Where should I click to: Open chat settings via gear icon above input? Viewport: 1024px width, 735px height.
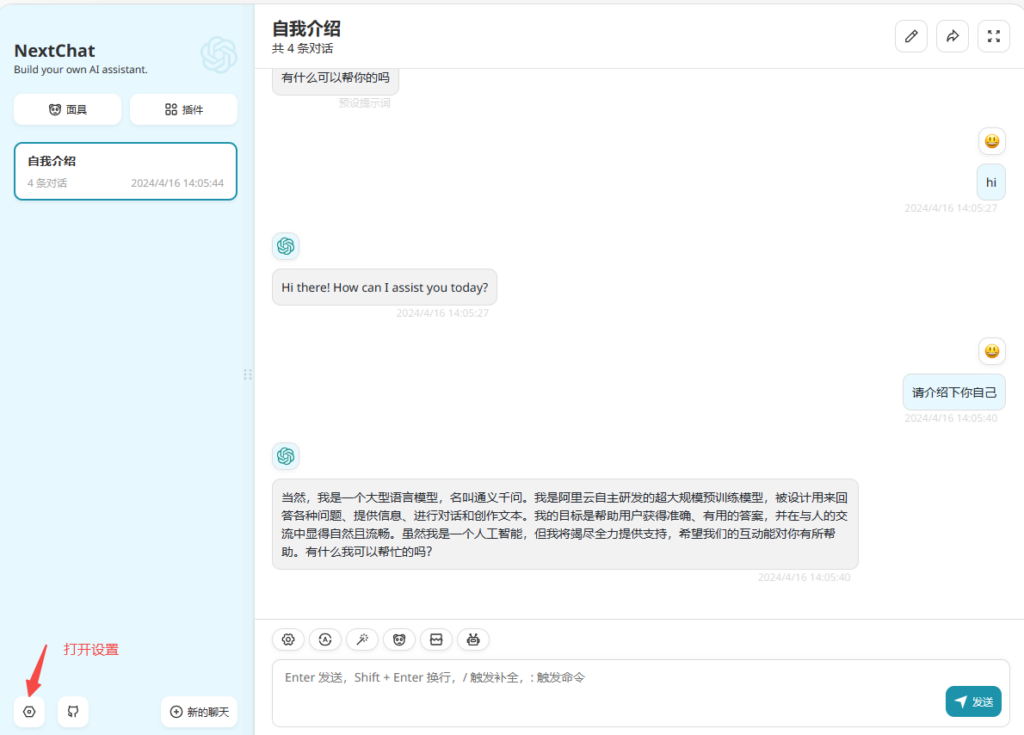[288, 639]
